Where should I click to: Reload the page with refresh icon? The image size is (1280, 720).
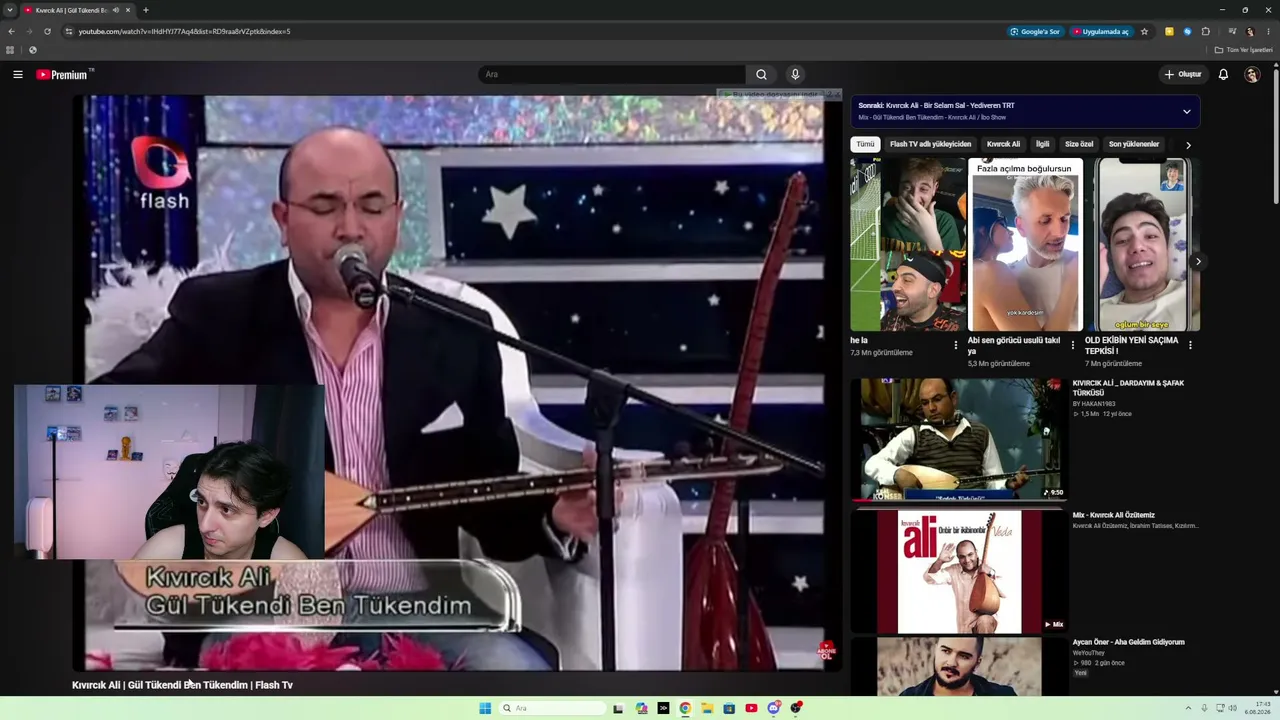[47, 31]
